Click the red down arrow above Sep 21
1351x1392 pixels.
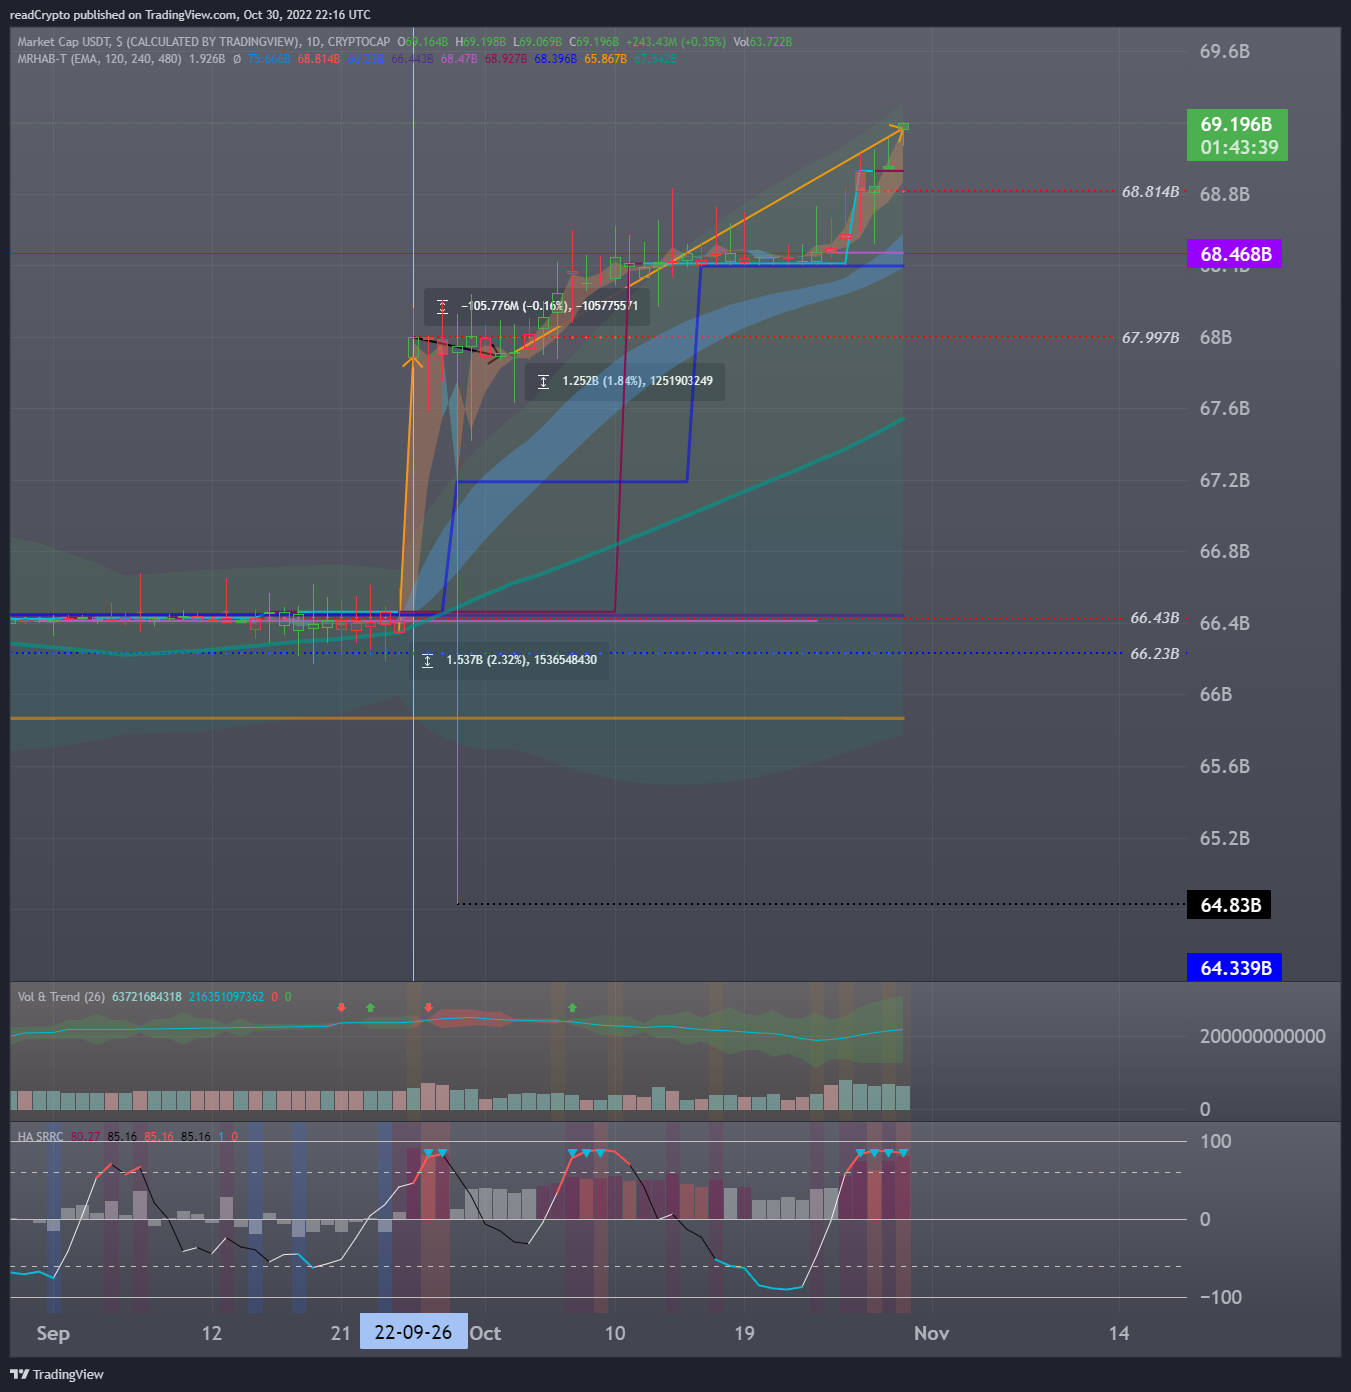coord(342,1007)
